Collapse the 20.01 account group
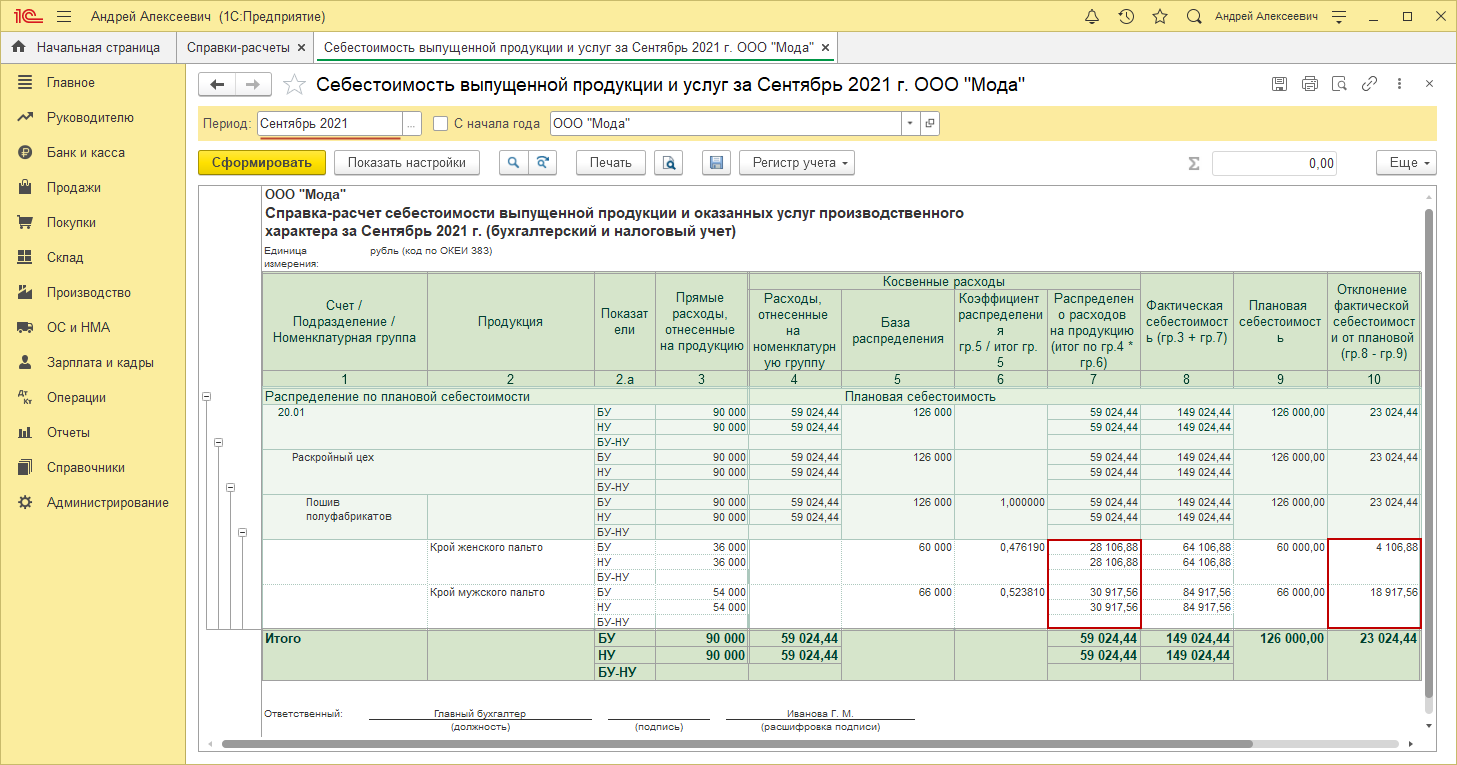 (219, 442)
